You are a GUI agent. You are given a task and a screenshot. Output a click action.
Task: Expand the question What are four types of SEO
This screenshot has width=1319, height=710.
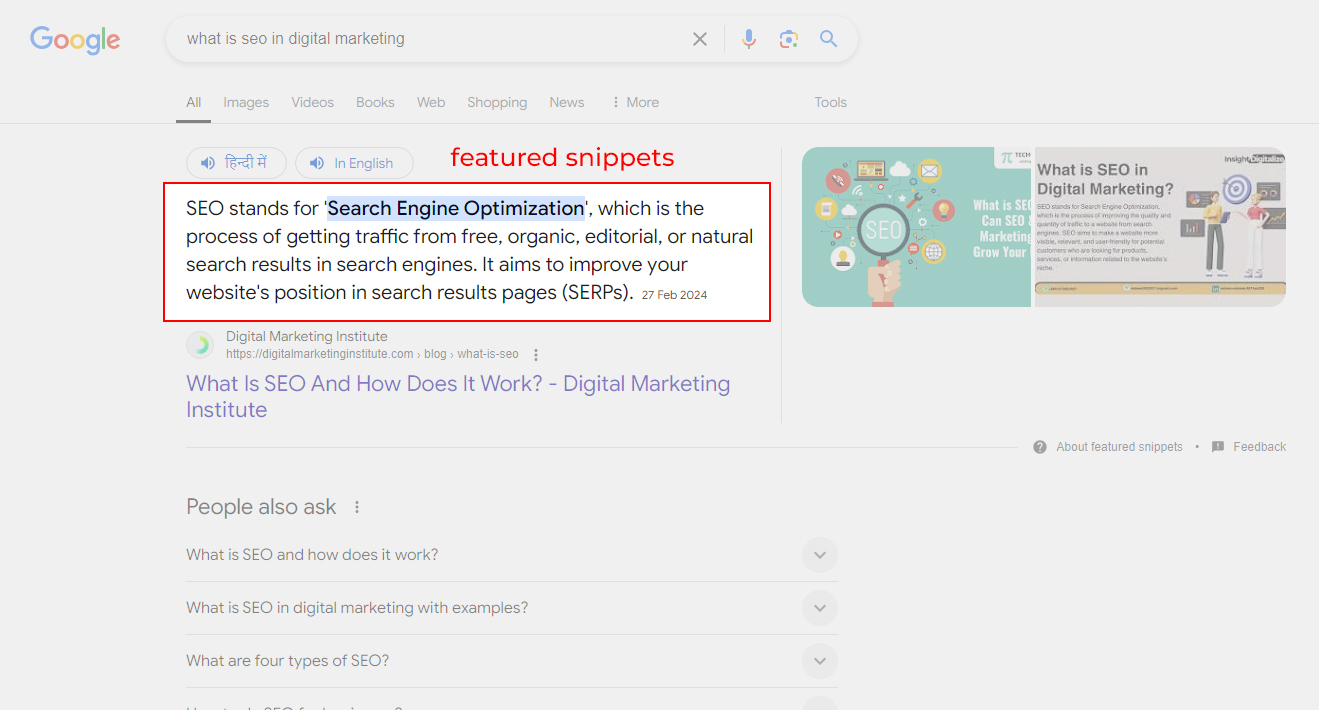(819, 660)
